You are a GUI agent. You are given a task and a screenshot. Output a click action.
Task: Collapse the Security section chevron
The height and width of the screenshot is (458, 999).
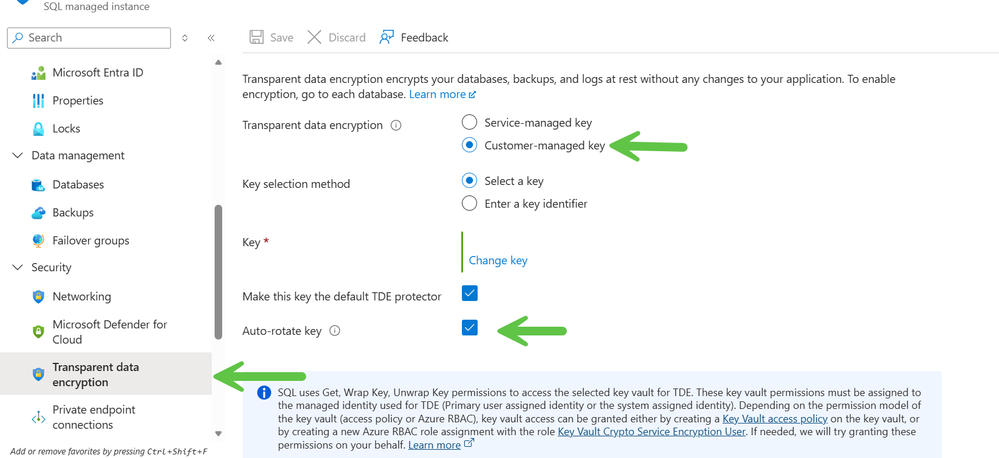coord(17,268)
